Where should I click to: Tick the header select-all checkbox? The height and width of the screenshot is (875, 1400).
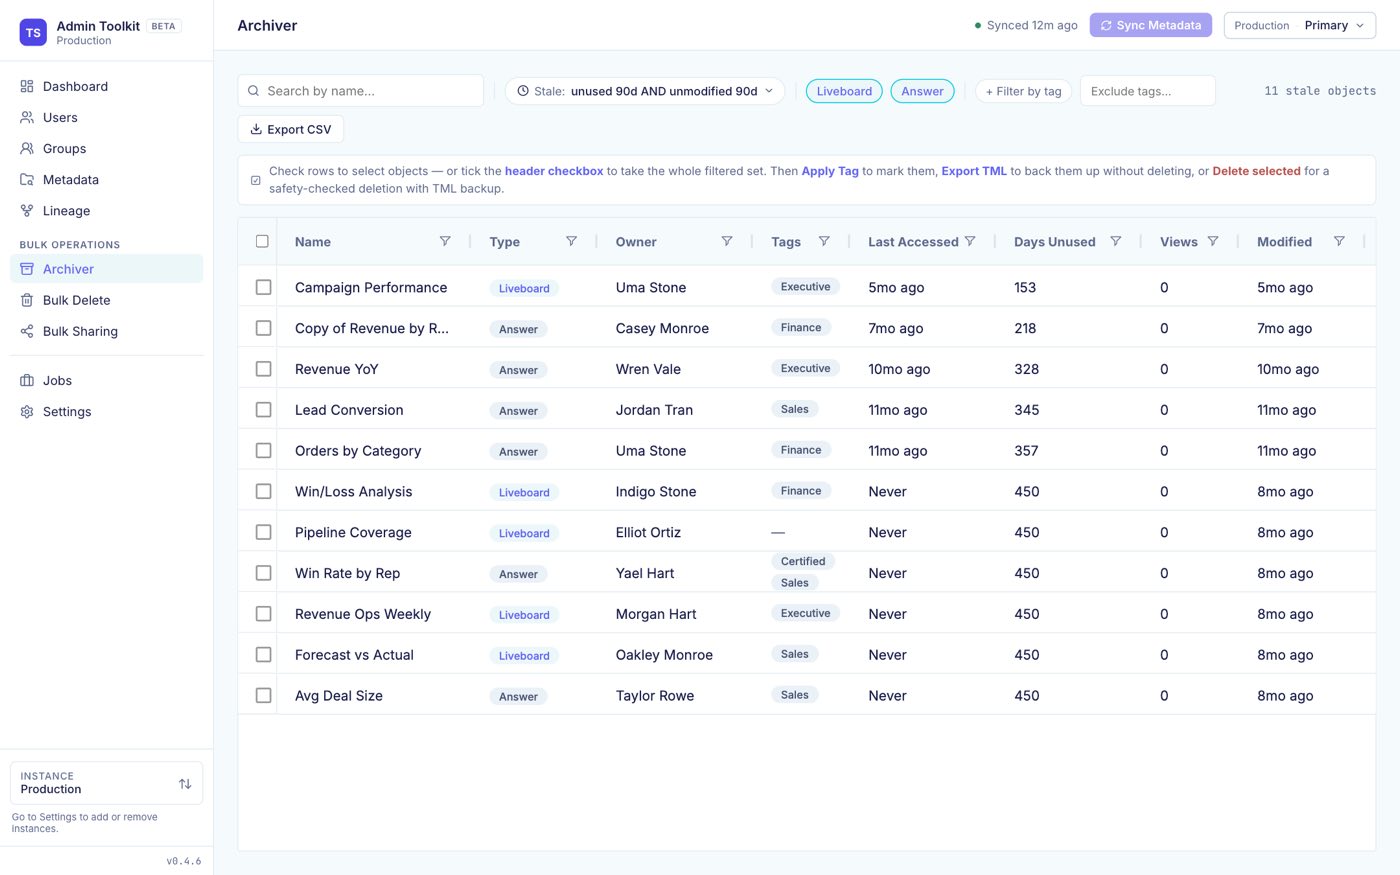pos(262,241)
